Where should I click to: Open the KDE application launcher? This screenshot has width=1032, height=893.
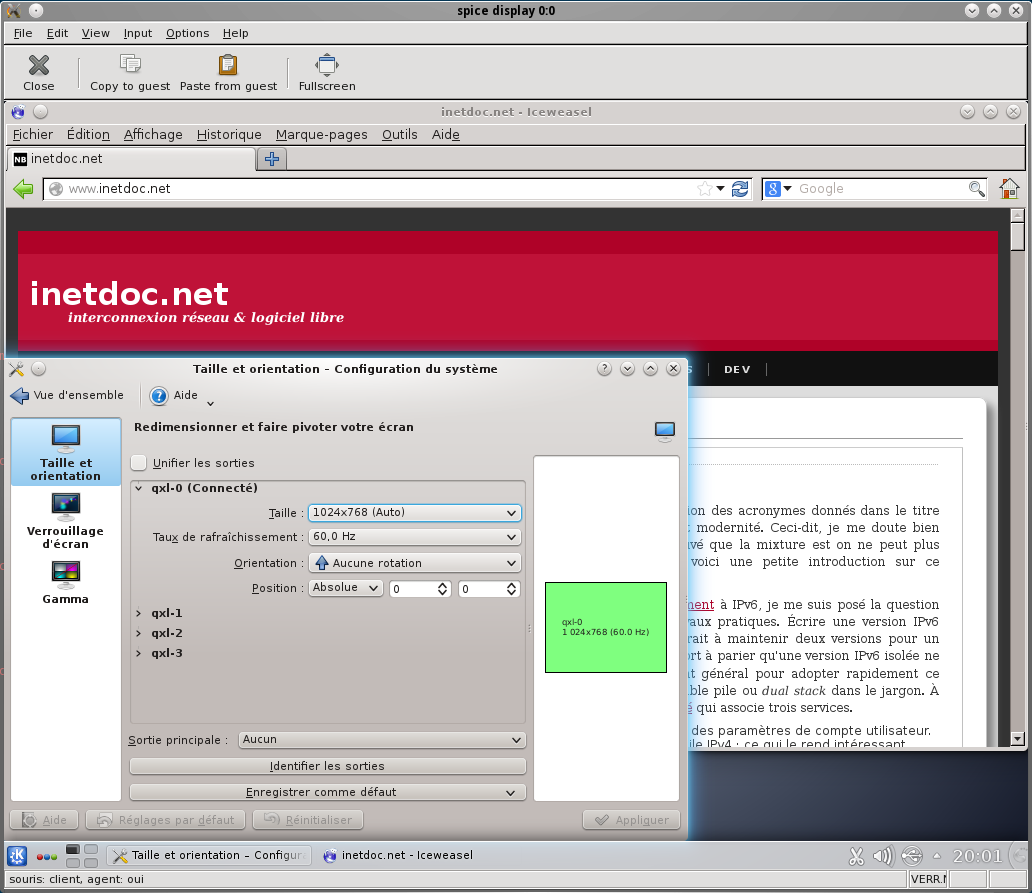coord(17,855)
